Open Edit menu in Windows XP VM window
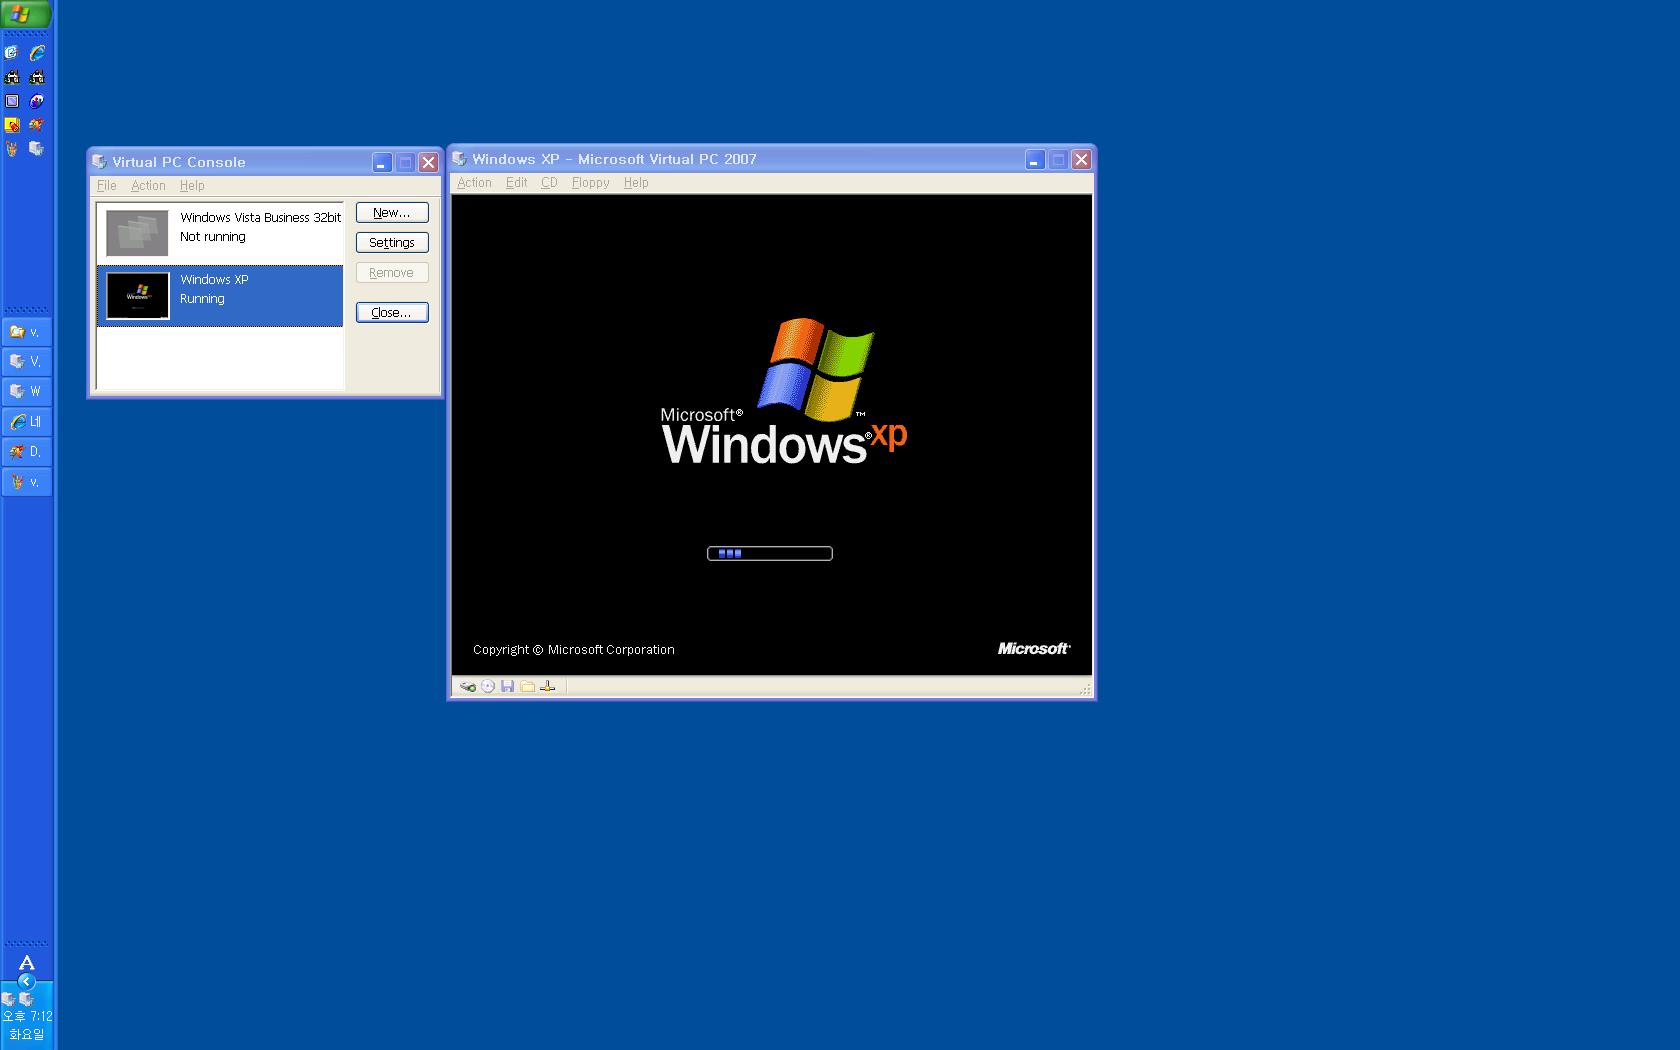 click(x=516, y=183)
